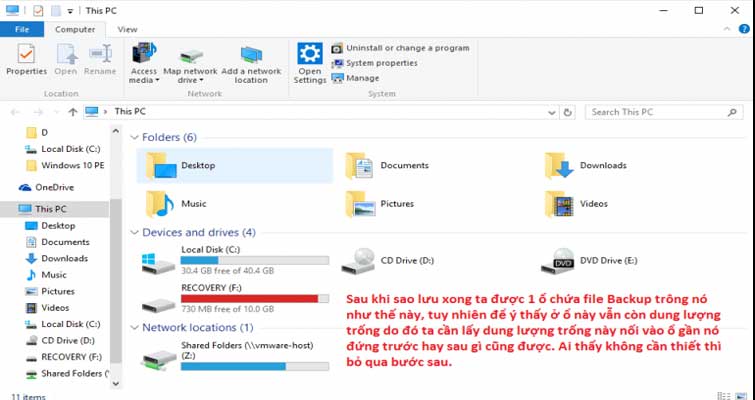Open Desktop in navigation pane
The height and width of the screenshot is (400, 755).
[x=51, y=226]
